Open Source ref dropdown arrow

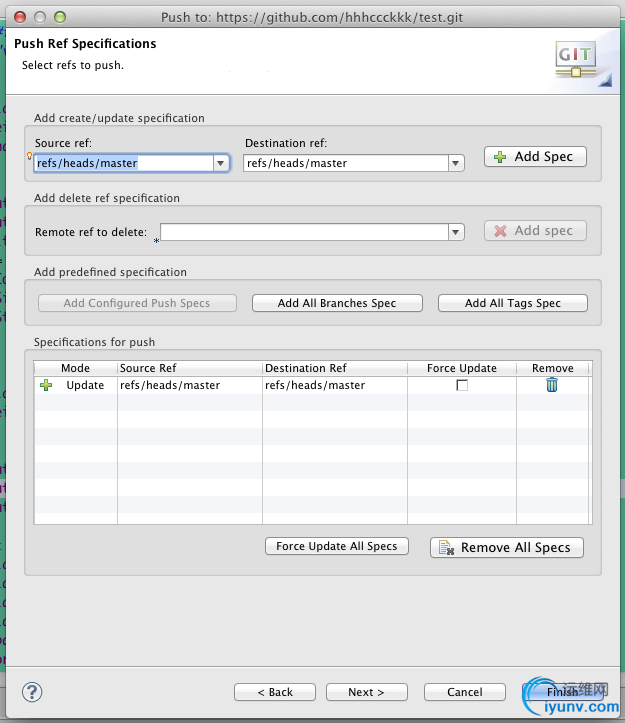(x=220, y=163)
